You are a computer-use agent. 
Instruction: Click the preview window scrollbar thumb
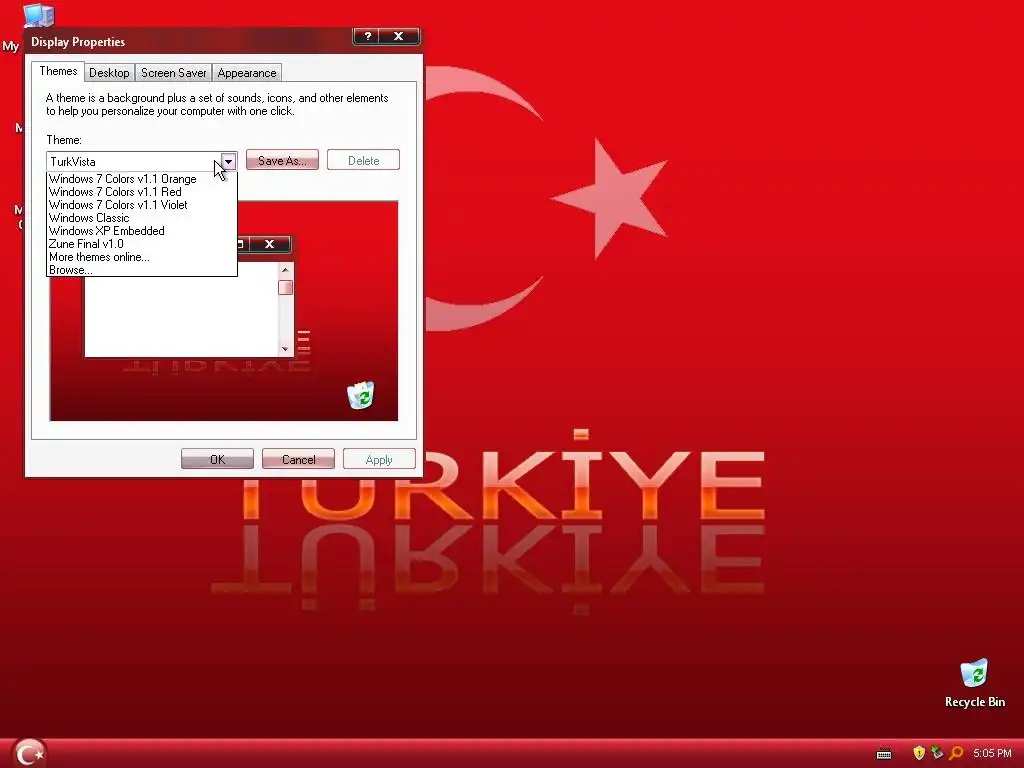point(285,287)
